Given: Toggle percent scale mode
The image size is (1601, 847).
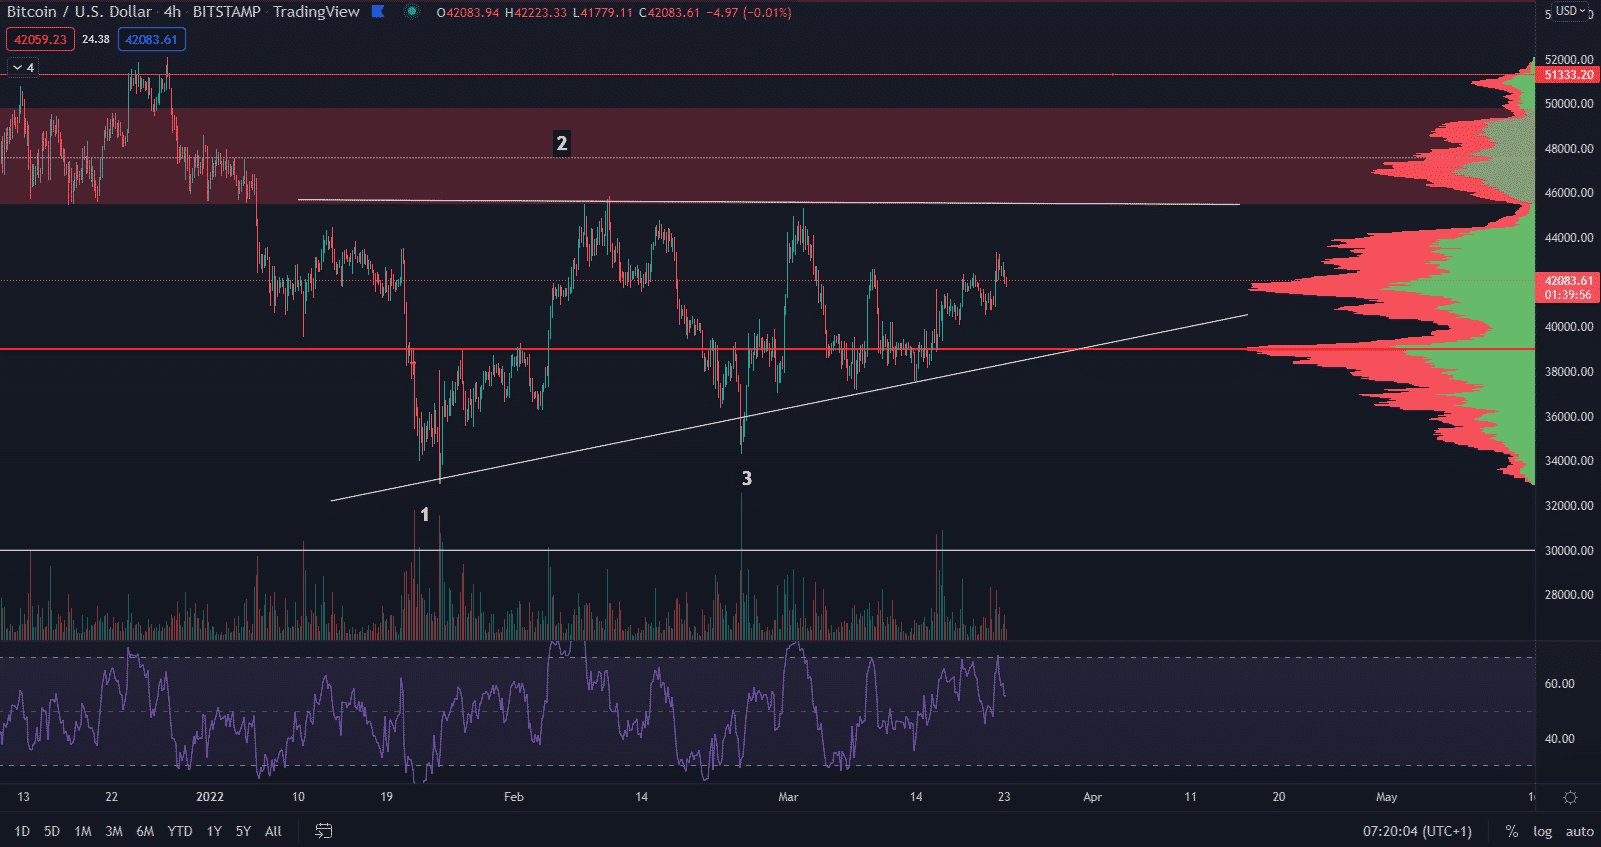Looking at the screenshot, I should pyautogui.click(x=1511, y=831).
